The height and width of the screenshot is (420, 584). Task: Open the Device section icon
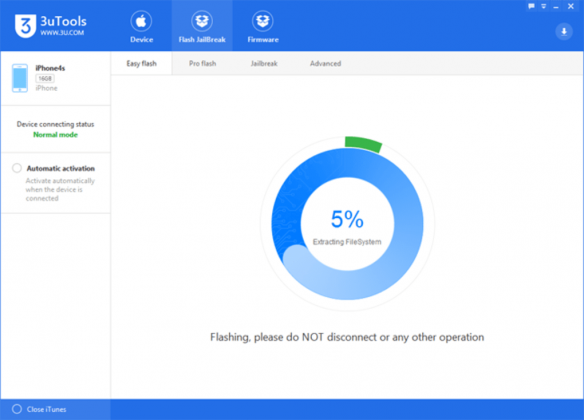(141, 21)
